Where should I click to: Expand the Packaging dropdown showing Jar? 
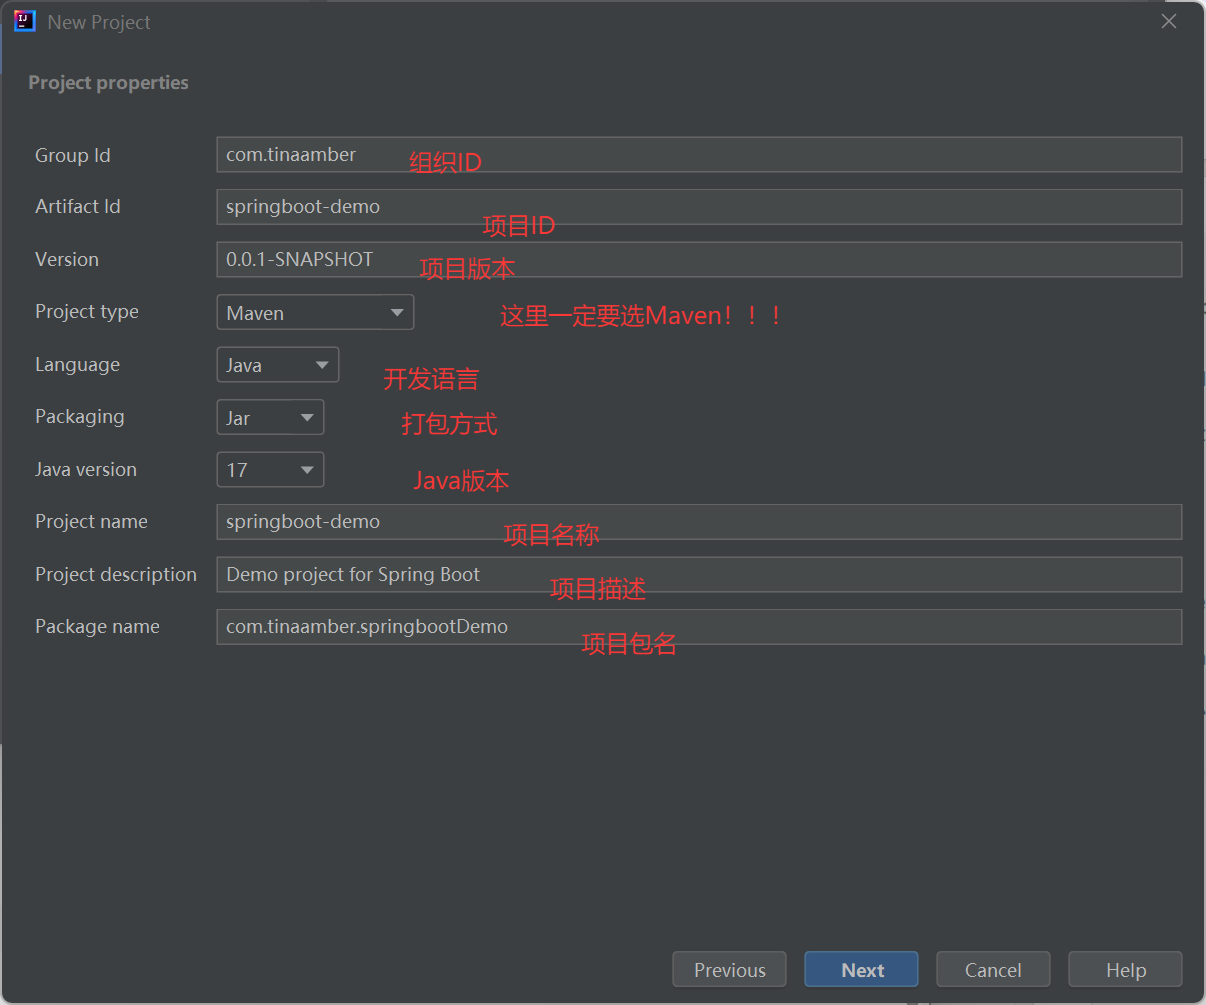[270, 417]
